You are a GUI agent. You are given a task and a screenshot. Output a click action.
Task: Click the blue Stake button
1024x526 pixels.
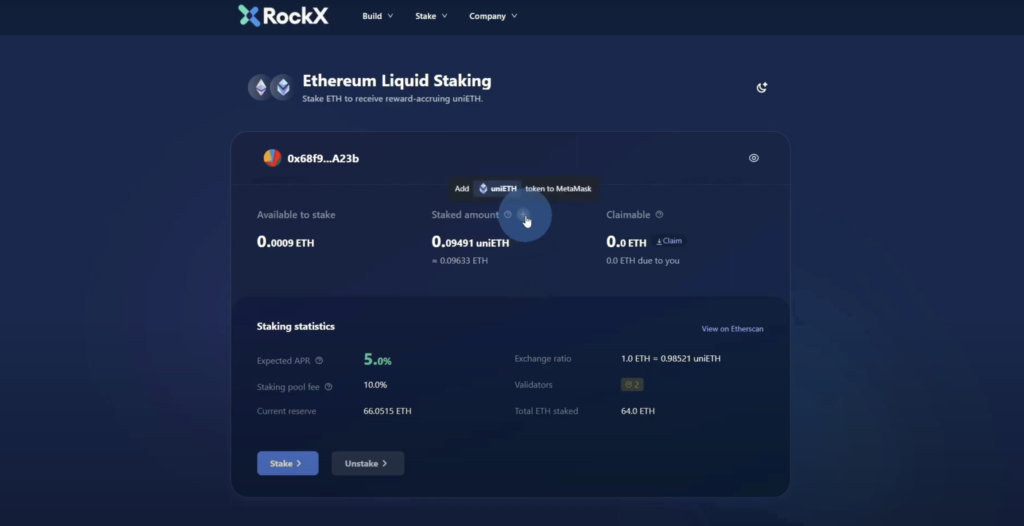point(287,463)
